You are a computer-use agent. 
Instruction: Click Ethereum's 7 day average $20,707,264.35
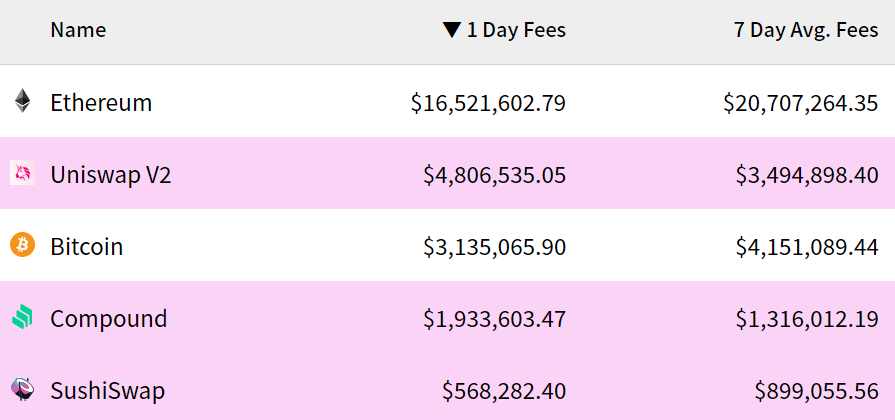[x=800, y=103]
